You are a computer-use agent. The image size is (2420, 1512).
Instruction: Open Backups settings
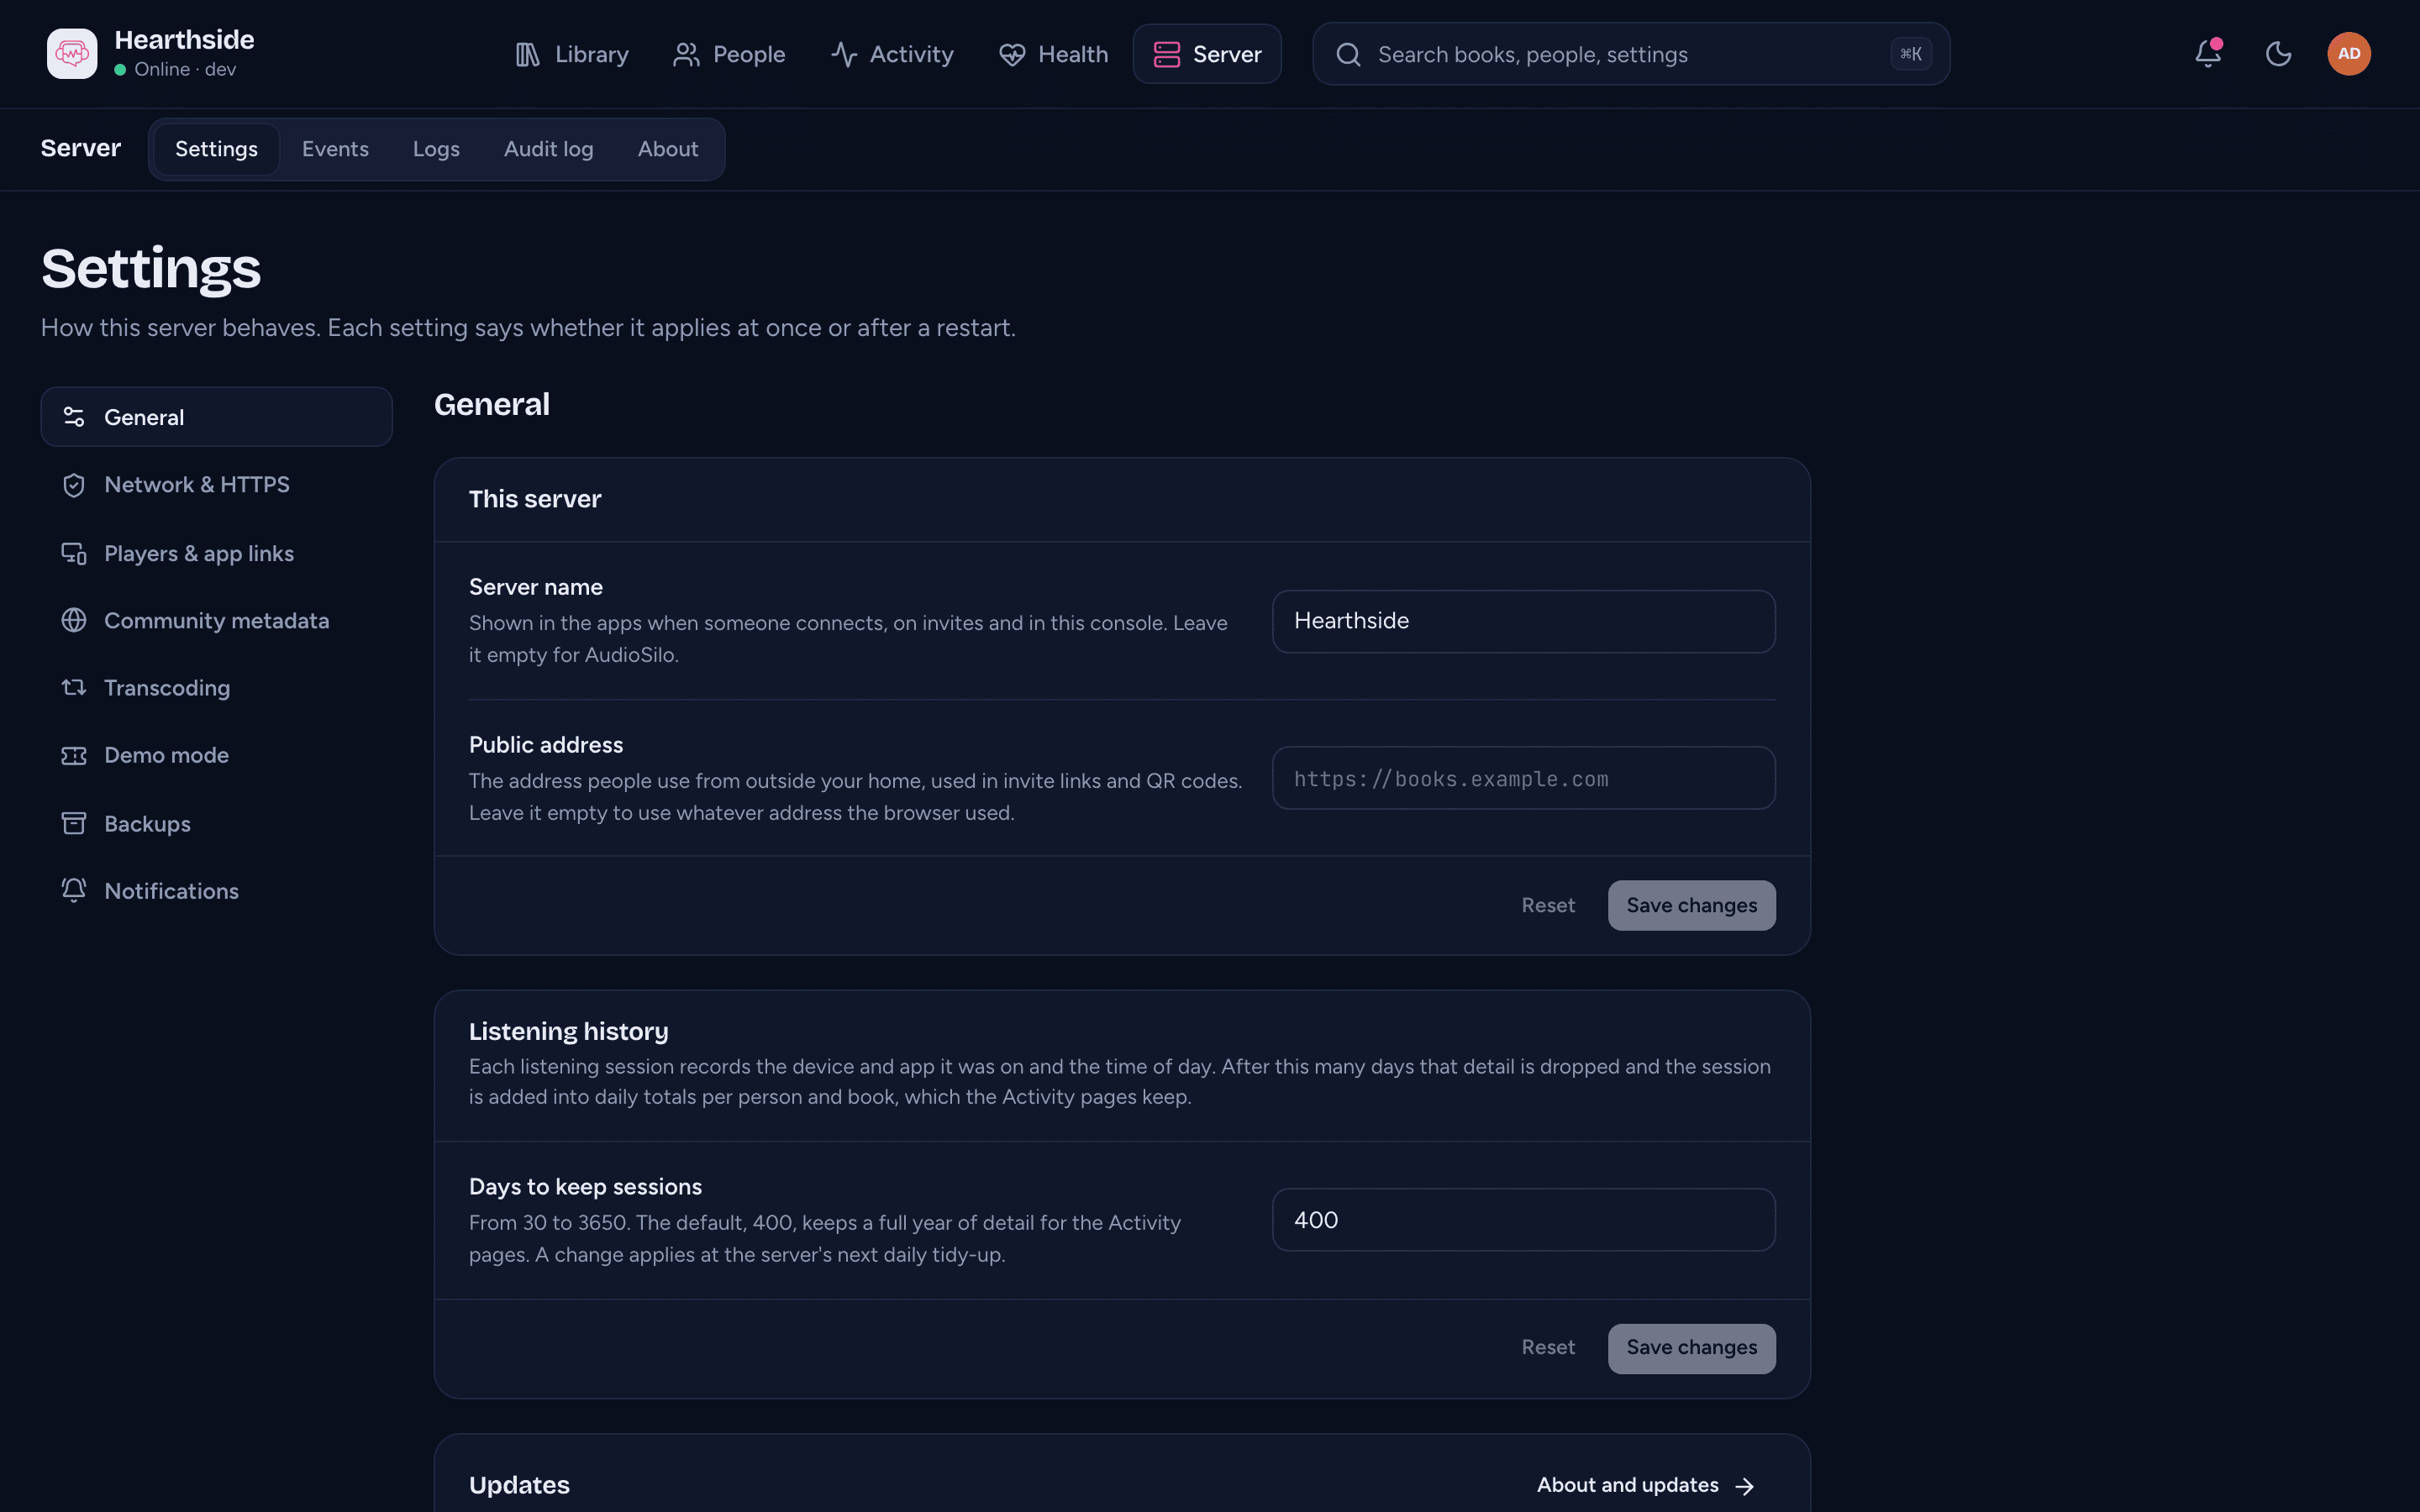tap(216, 824)
